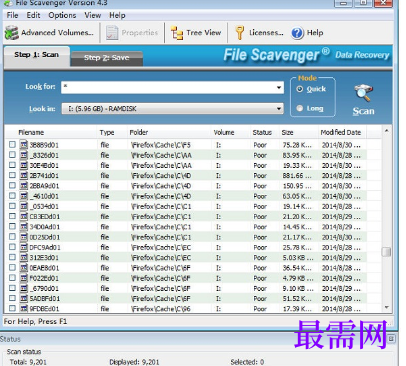Sort by Filename column header
The height and width of the screenshot is (366, 406).
[31, 132]
